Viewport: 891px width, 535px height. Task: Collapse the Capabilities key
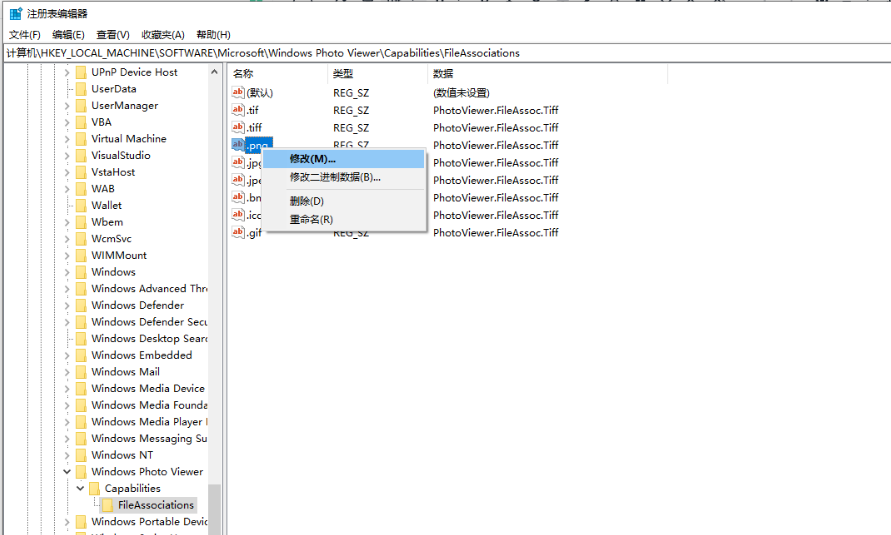click(x=80, y=488)
